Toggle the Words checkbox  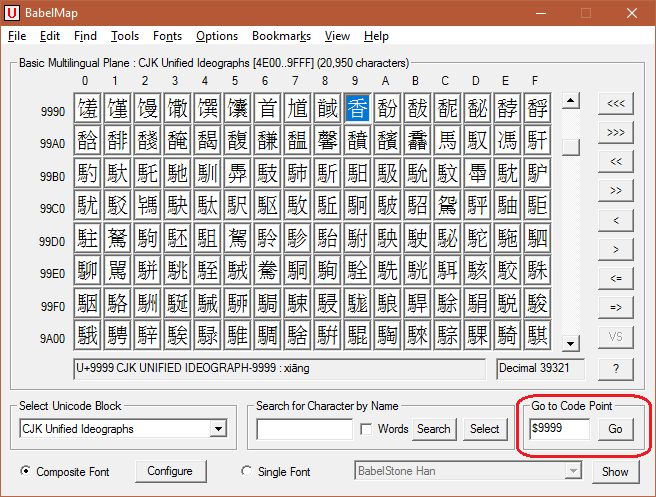366,429
